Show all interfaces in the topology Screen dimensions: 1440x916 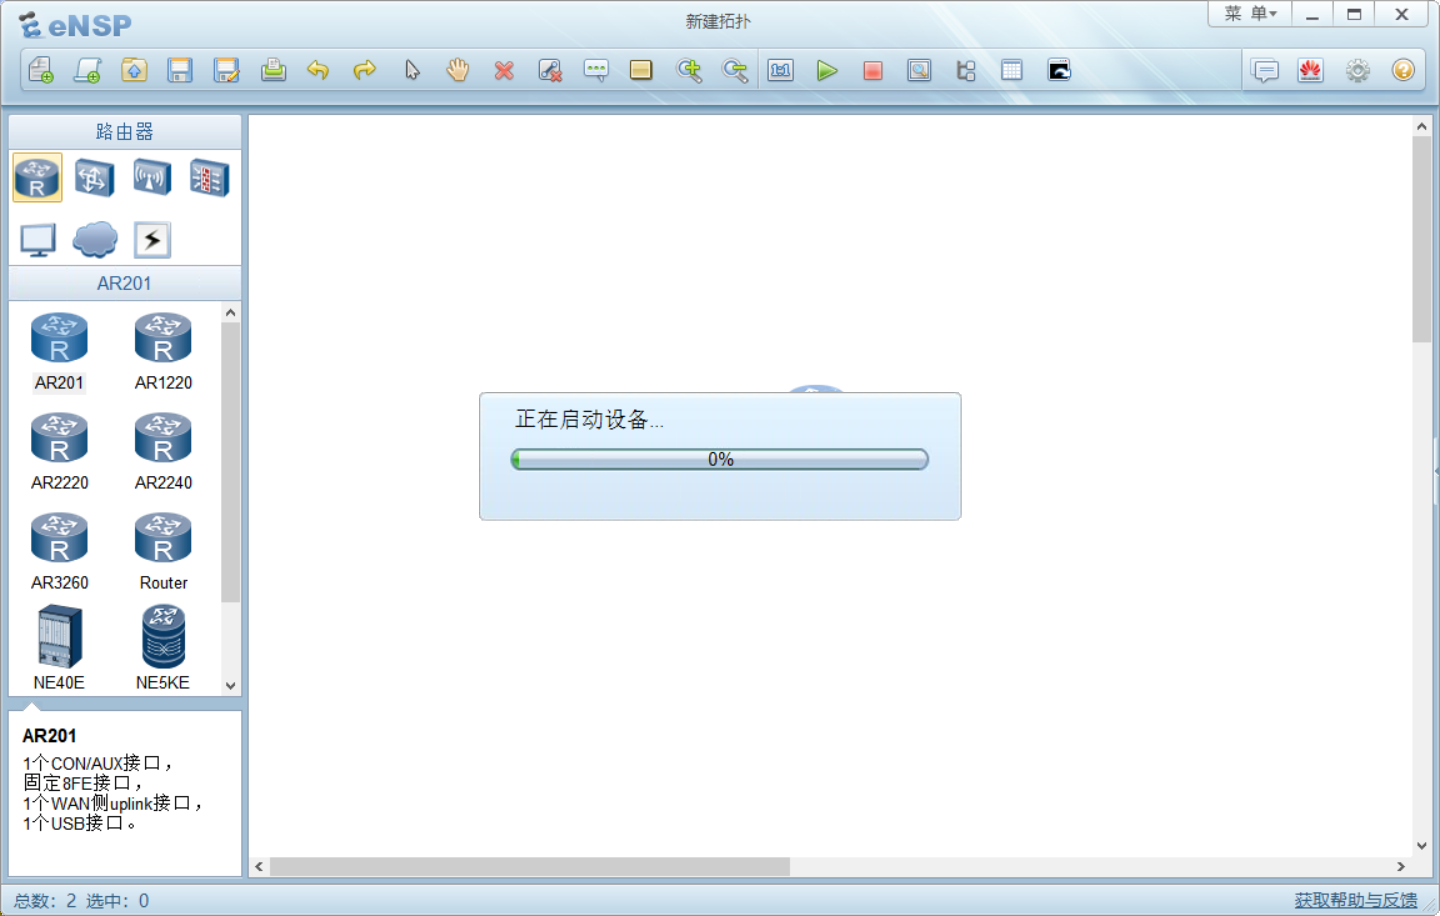point(966,70)
